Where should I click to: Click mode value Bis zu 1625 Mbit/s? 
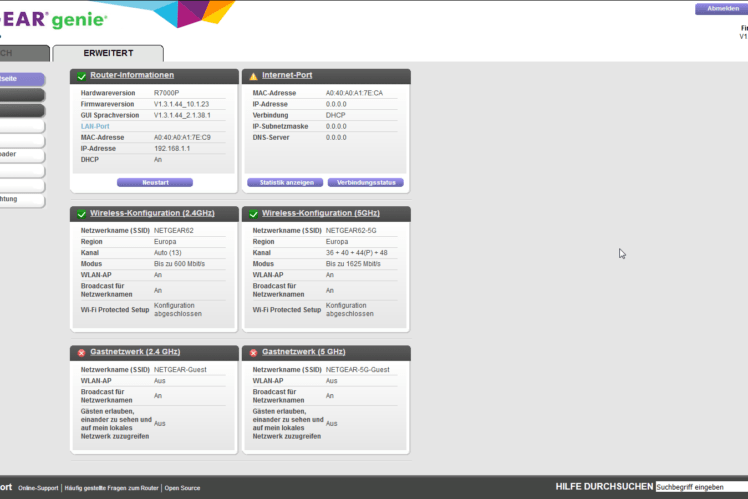pyautogui.click(x=353, y=264)
